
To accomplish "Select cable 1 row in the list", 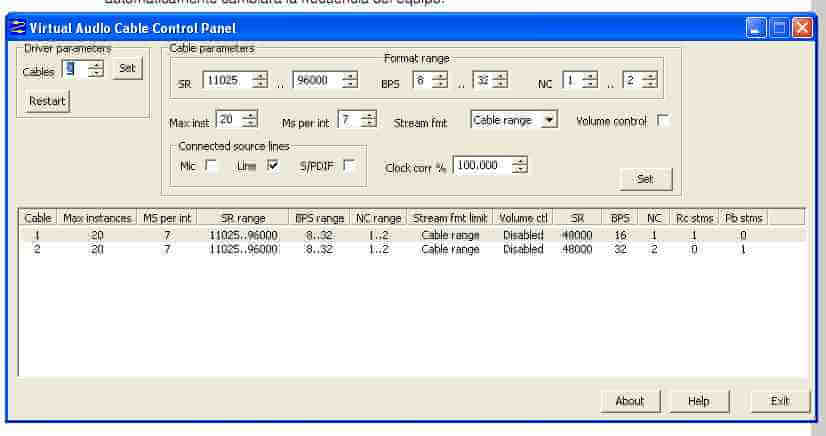I will 412,235.
